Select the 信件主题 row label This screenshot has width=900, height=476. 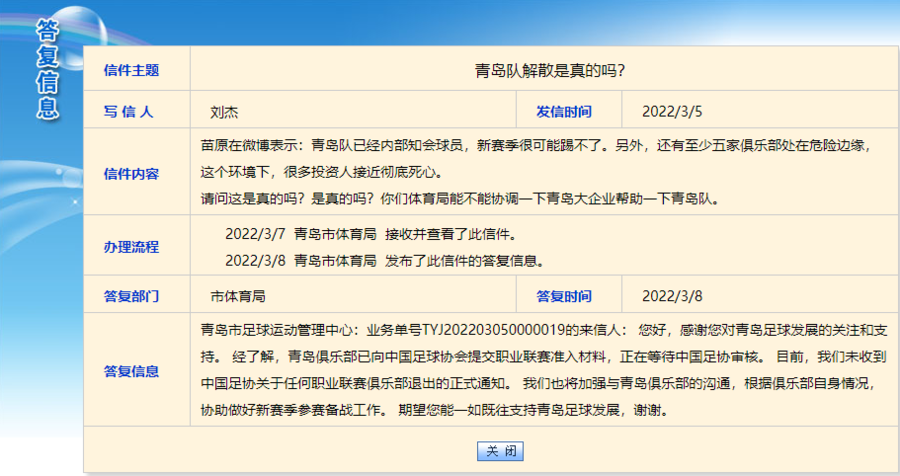[x=131, y=70]
